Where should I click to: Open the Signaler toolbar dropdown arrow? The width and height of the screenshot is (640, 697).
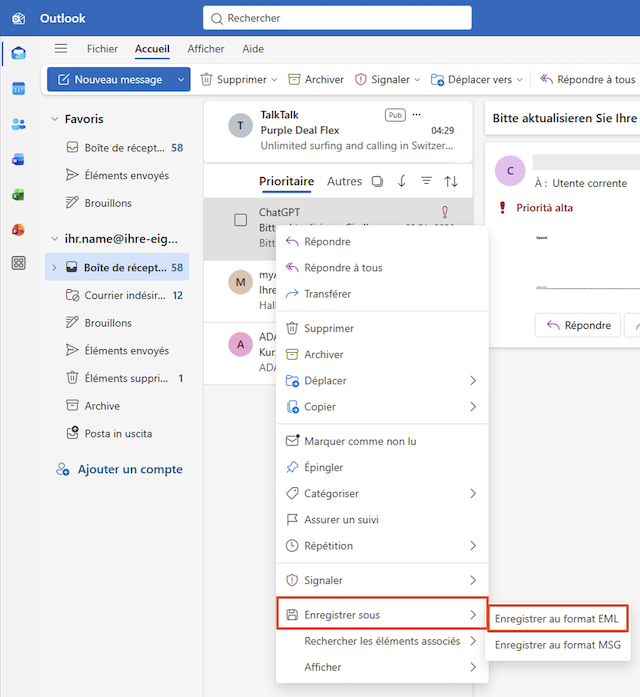pos(417,80)
